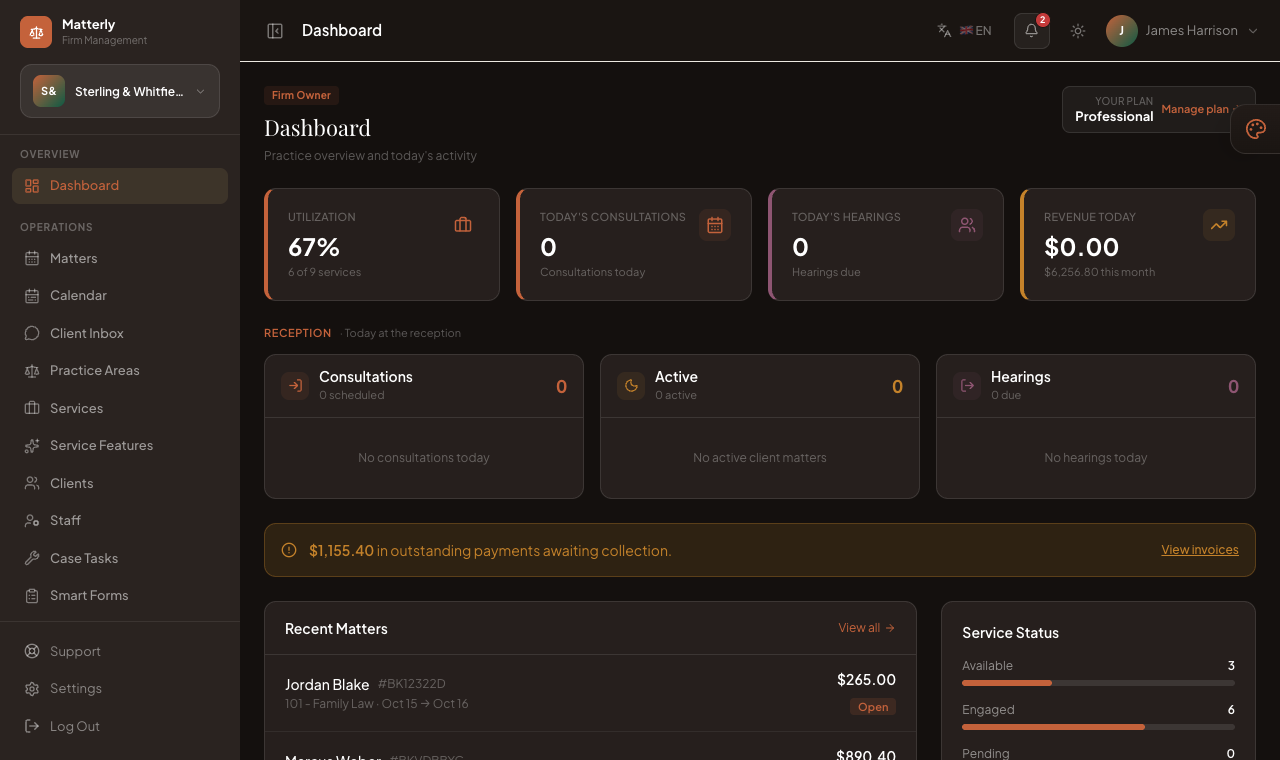Click the Matterly scales logo icon
Screen dimensions: 1280x760
tap(36, 32)
